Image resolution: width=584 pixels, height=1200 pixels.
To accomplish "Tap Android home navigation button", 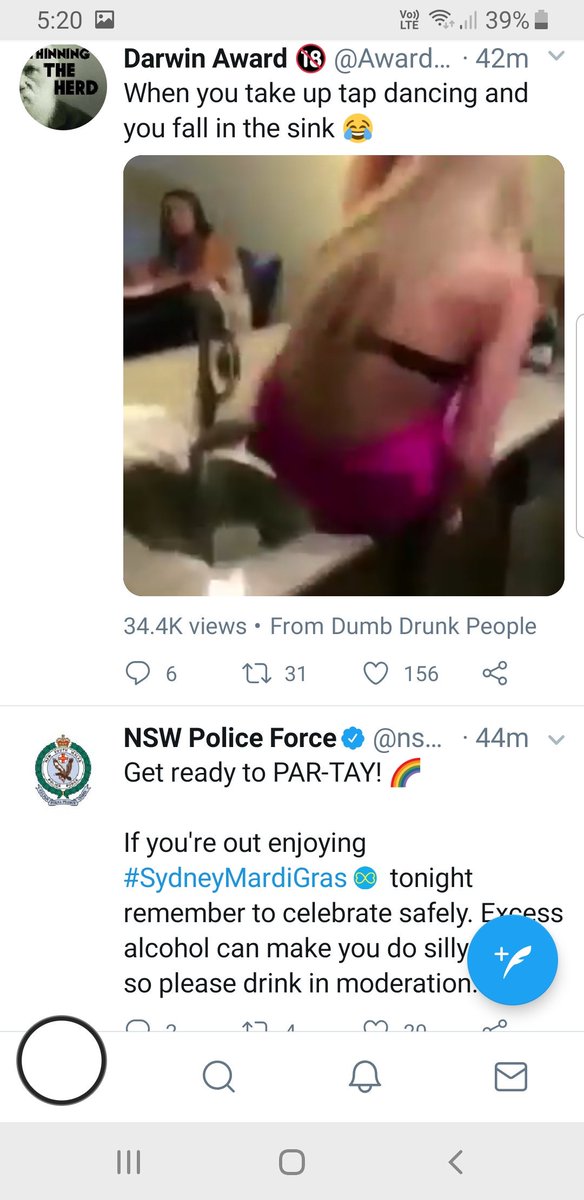I will 292,1161.
